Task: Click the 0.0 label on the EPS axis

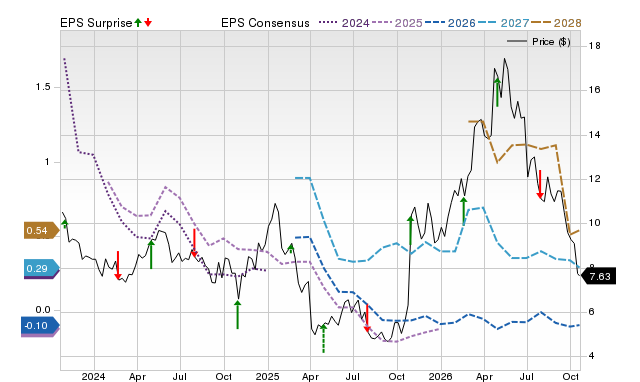Action: (43, 310)
